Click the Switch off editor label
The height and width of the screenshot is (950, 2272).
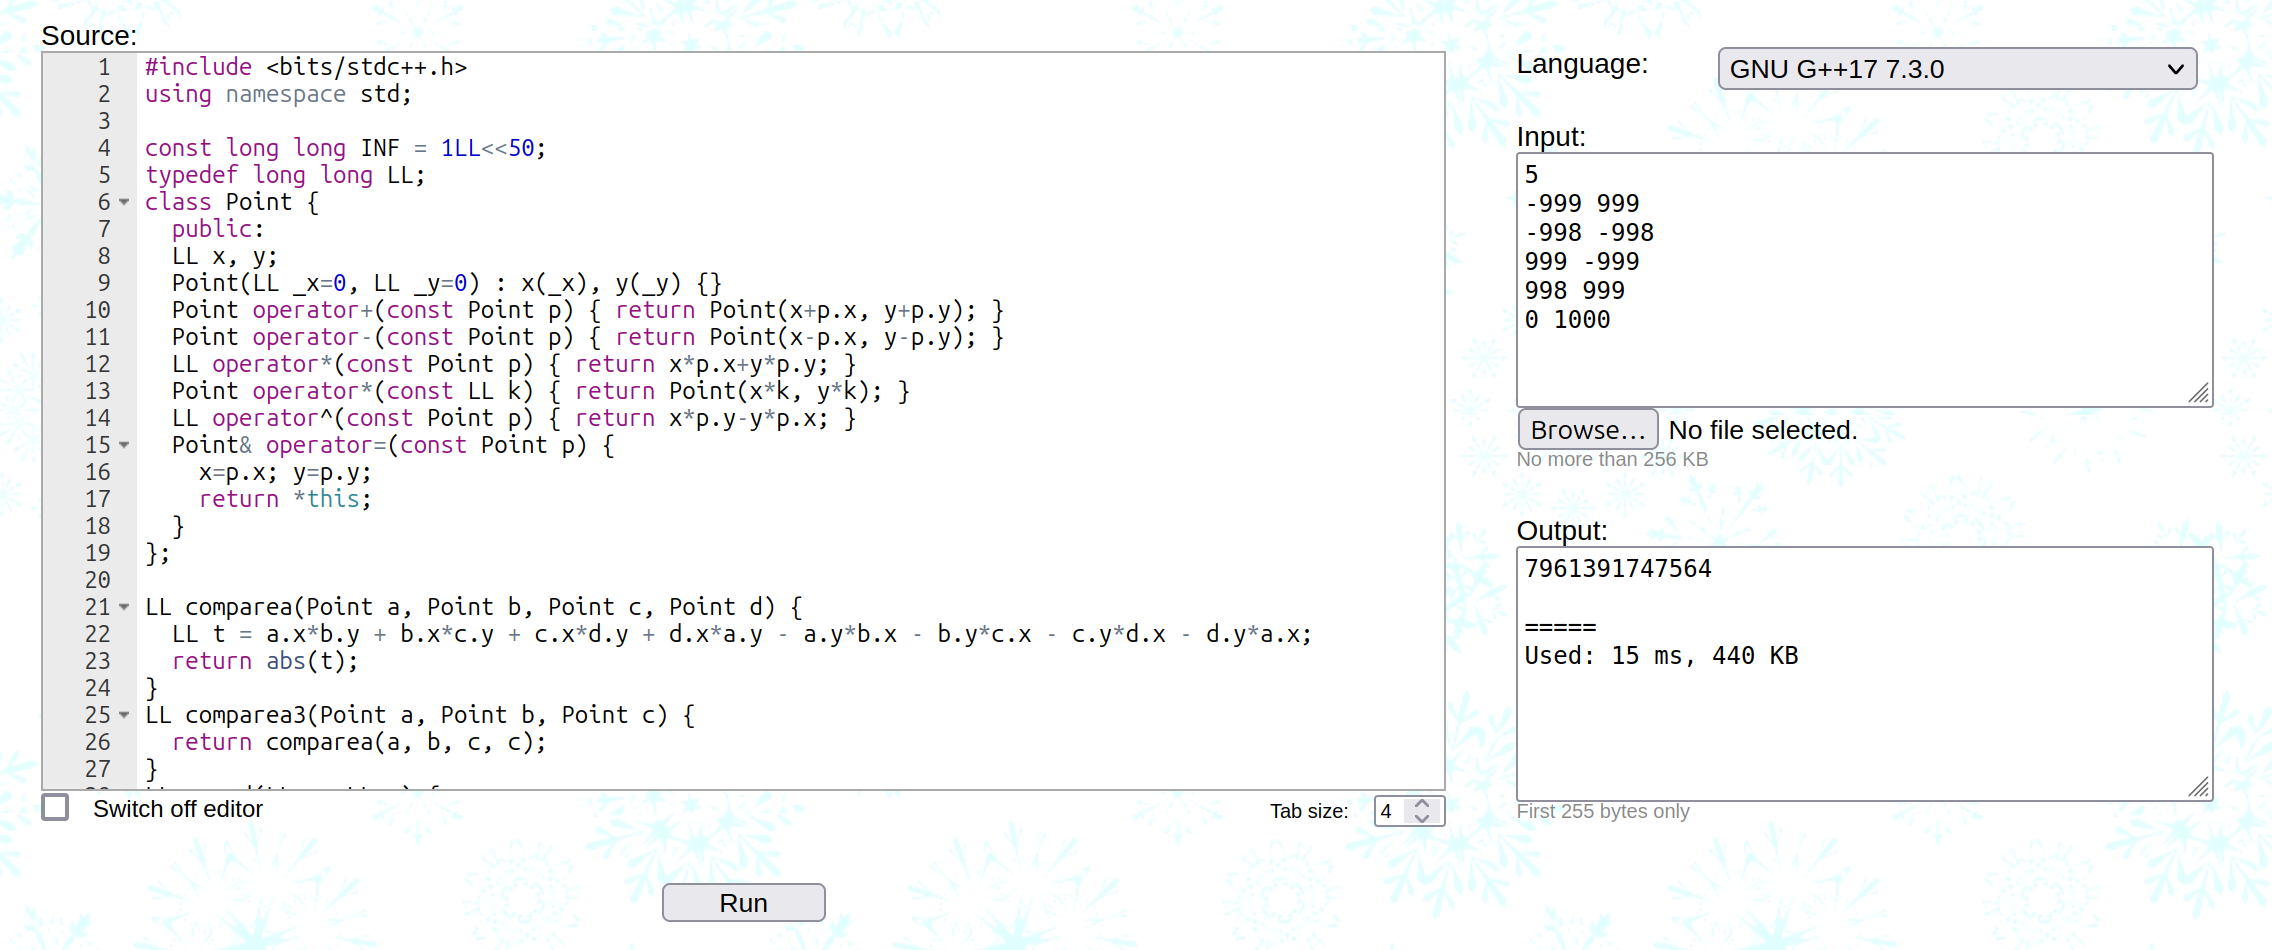(x=178, y=809)
